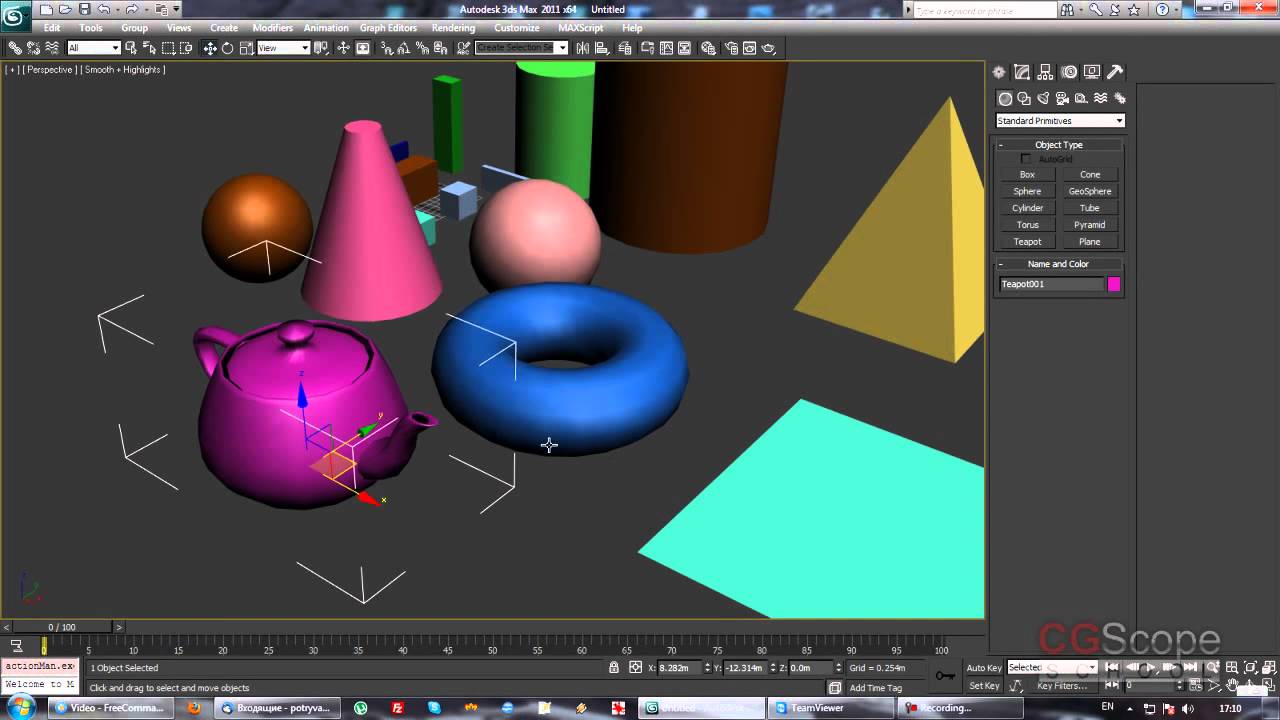
Task: Switch to the Cameras creation category
Action: tap(1062, 98)
